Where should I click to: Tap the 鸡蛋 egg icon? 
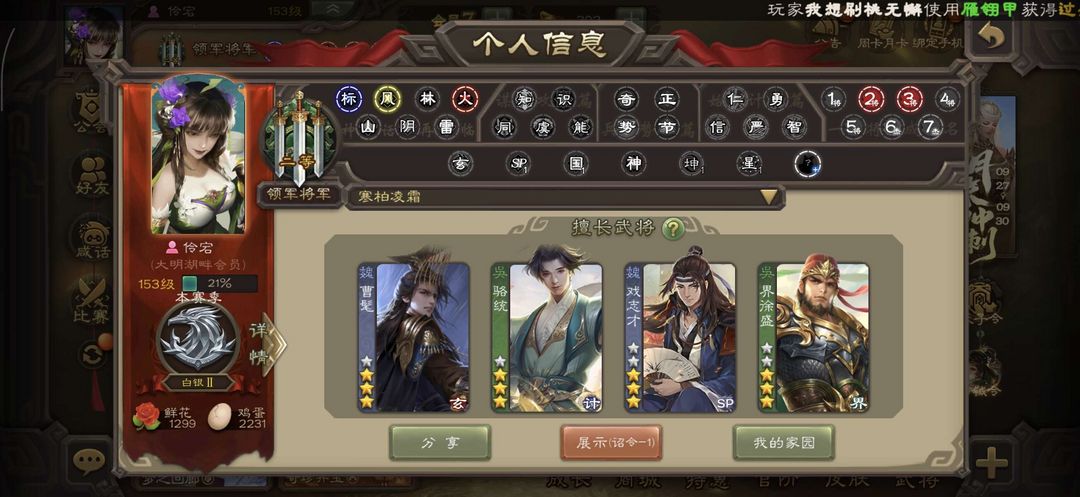pyautogui.click(x=220, y=416)
